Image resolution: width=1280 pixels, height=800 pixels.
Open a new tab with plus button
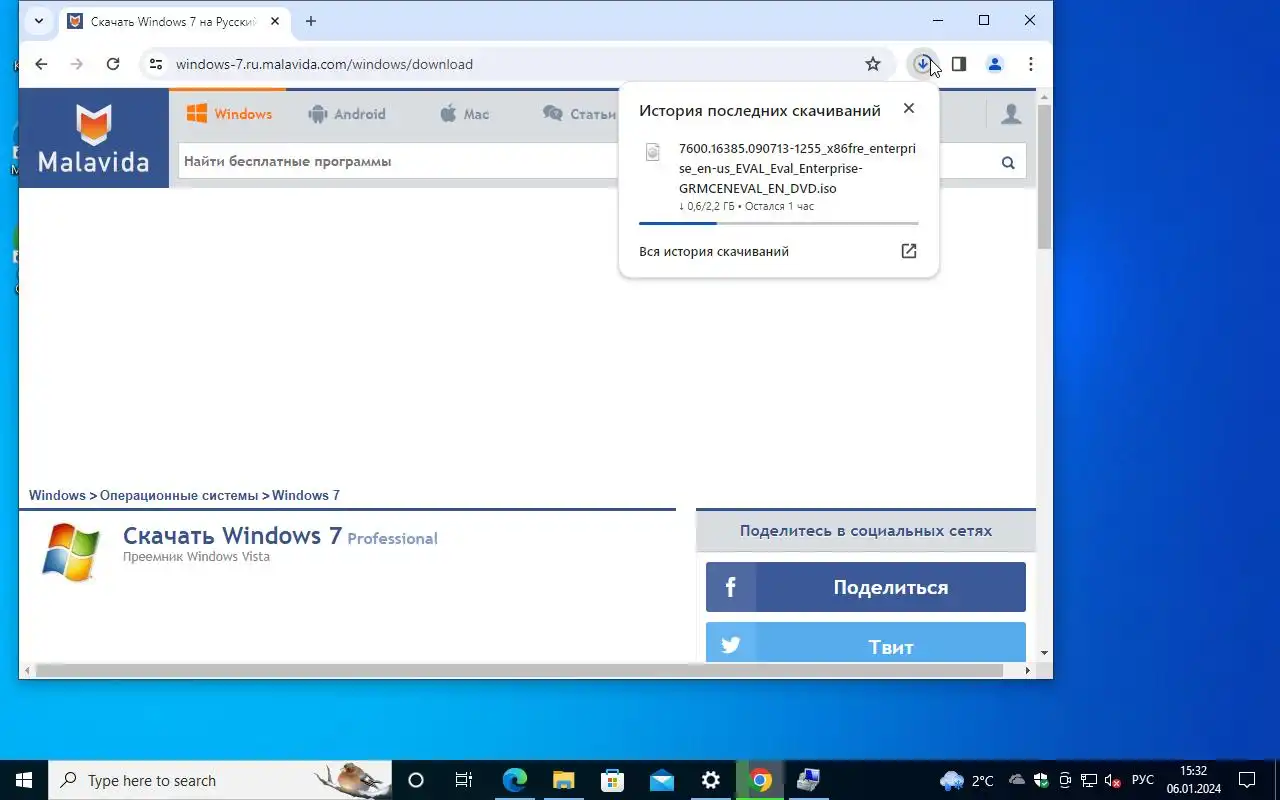(311, 21)
